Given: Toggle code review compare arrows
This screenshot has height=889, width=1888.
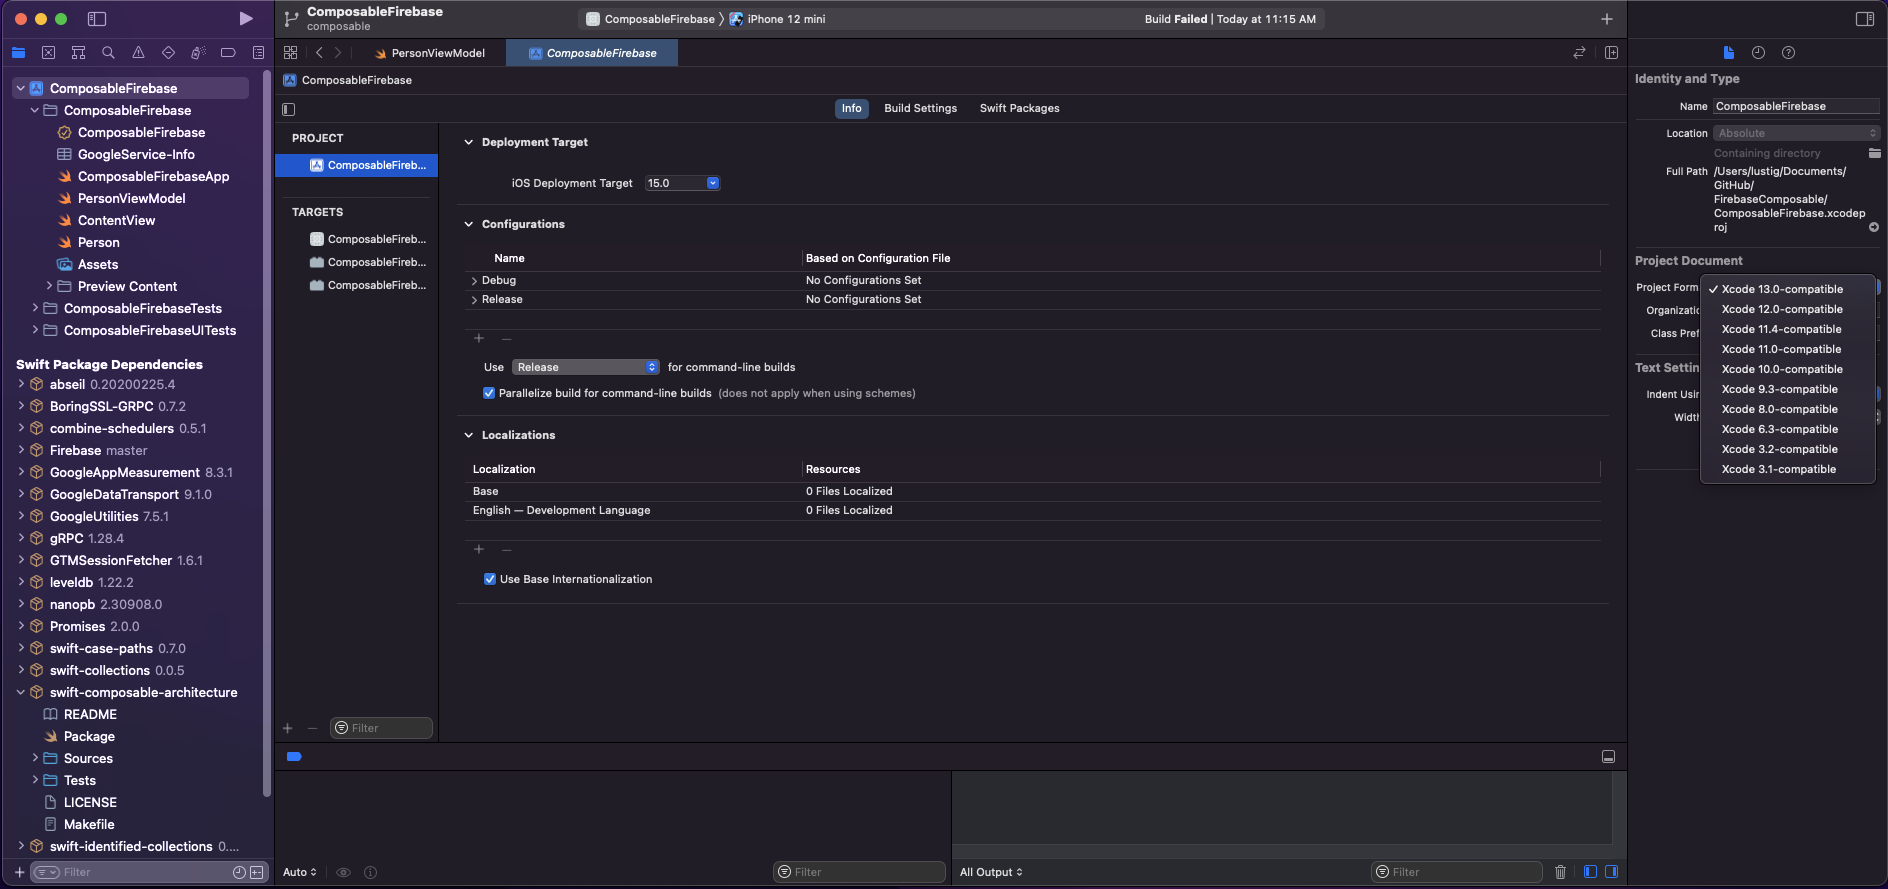Looking at the screenshot, I should [x=1579, y=52].
